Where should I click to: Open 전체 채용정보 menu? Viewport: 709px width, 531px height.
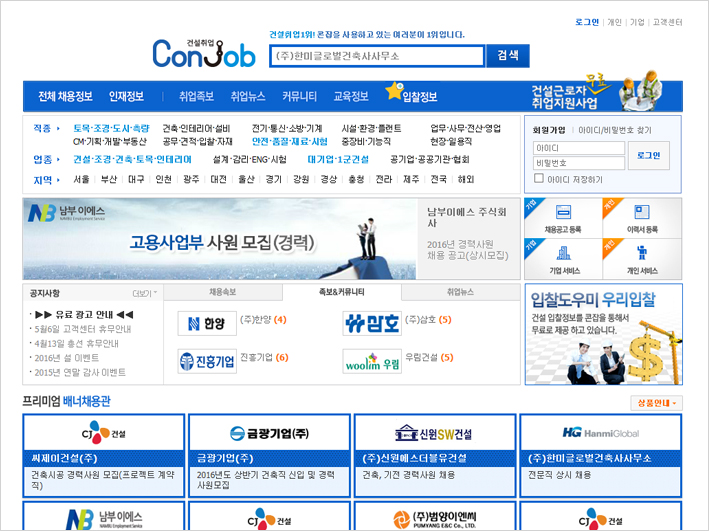point(65,96)
